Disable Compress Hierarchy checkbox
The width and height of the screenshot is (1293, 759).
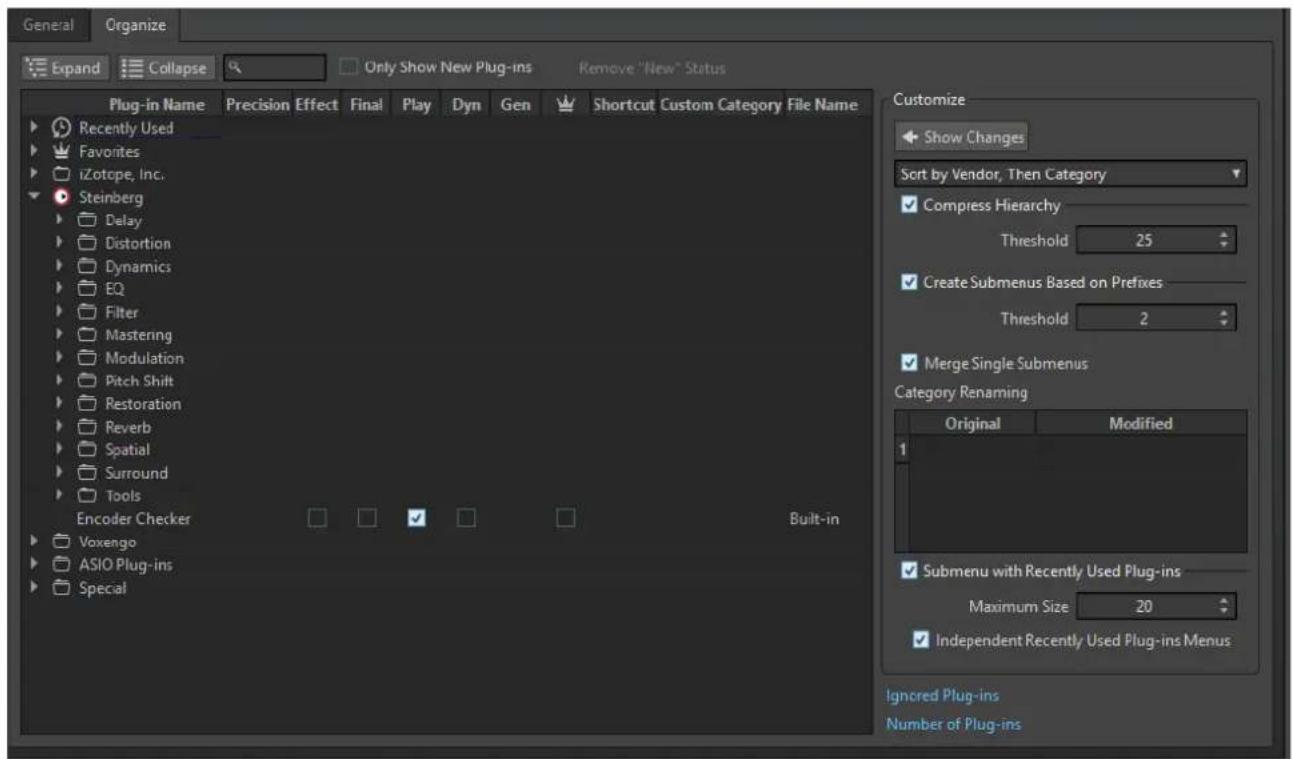coord(909,206)
